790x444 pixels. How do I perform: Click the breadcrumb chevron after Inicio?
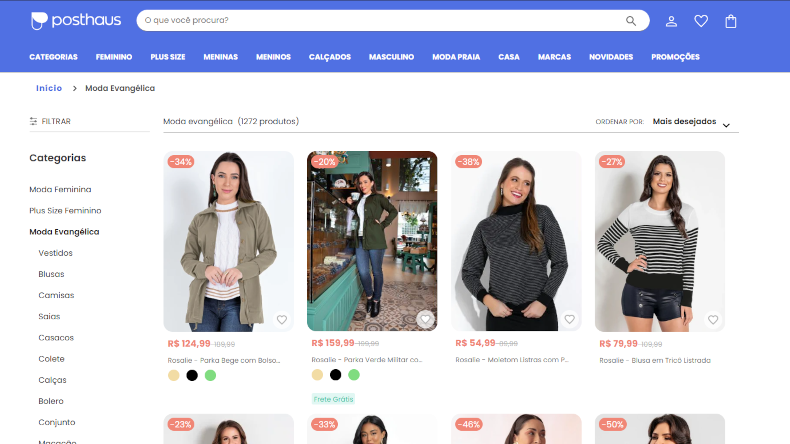click(75, 88)
